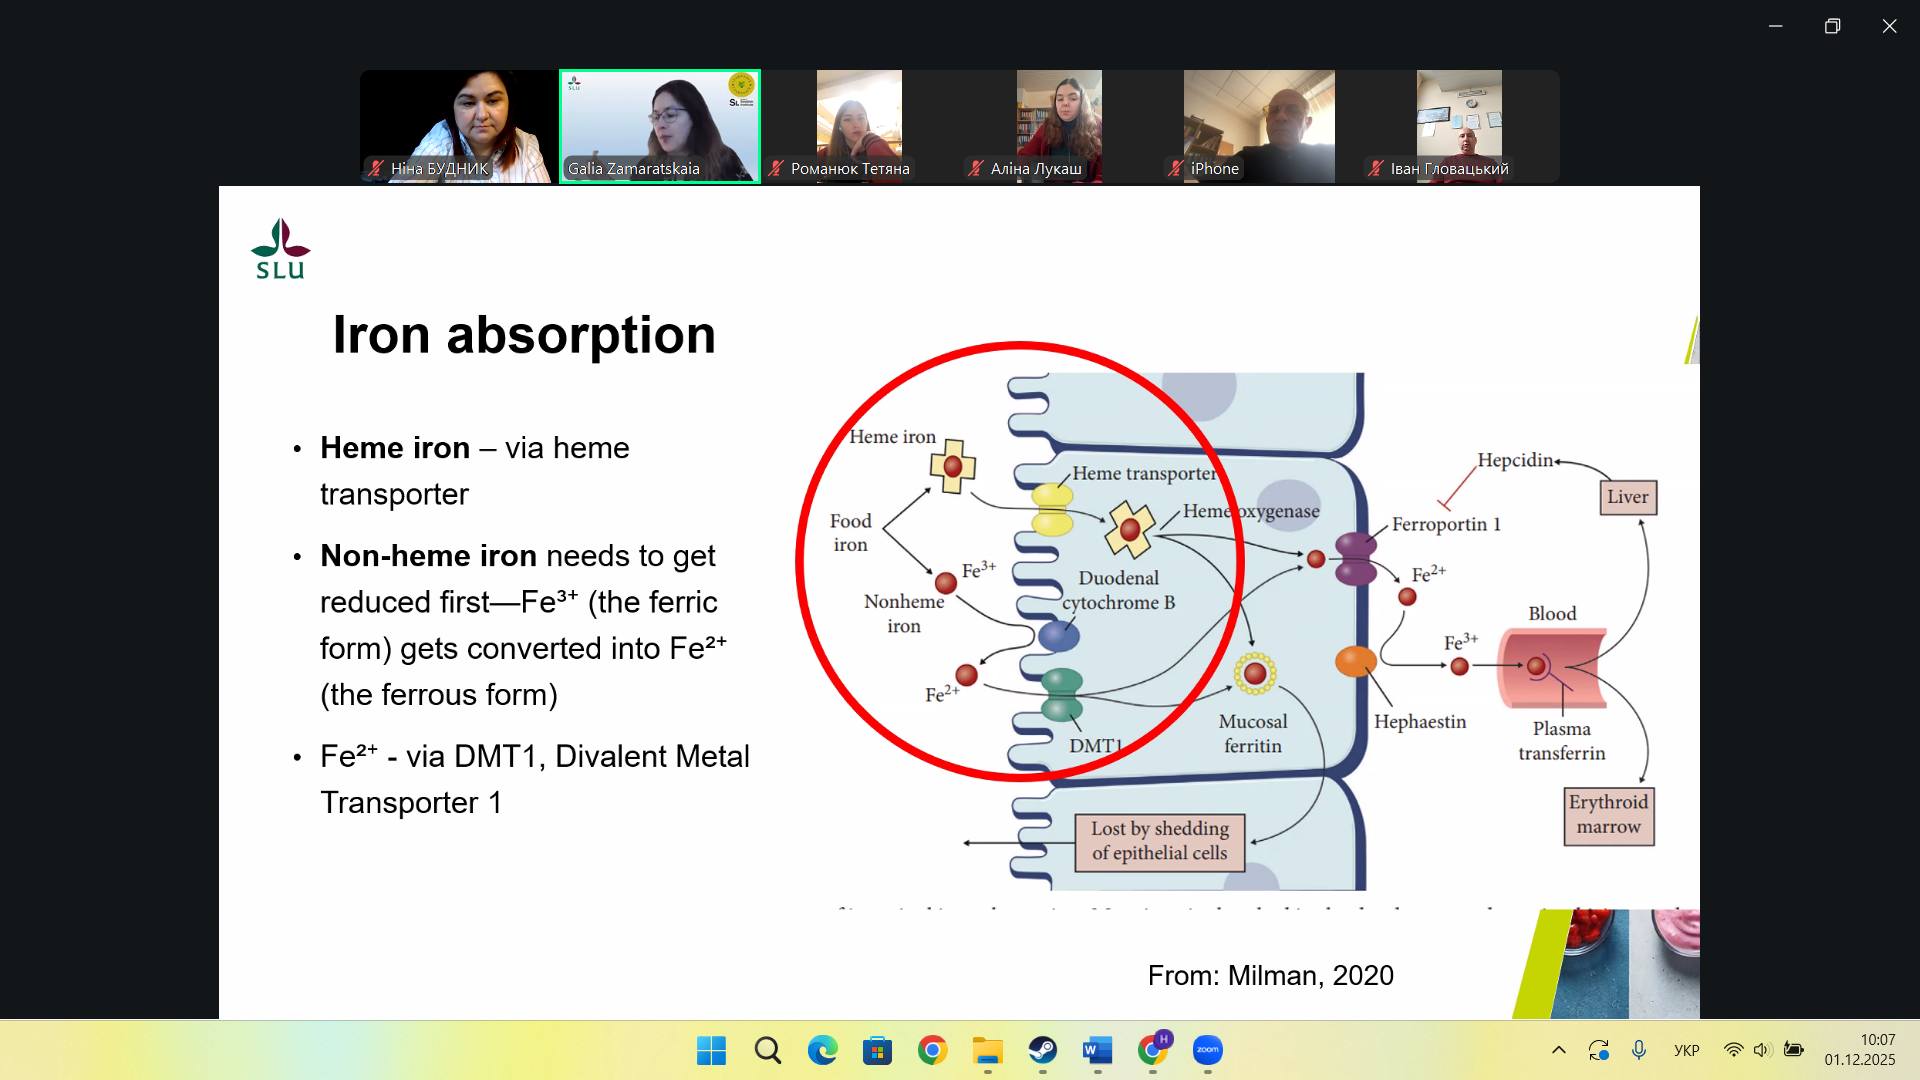
Task: Expand hidden system tray icons chevron
Action: pyautogui.click(x=1558, y=1050)
